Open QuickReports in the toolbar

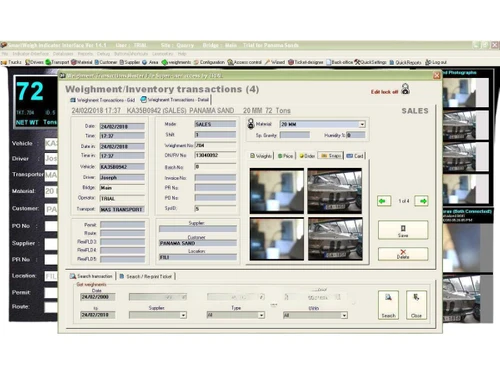[x=406, y=62]
